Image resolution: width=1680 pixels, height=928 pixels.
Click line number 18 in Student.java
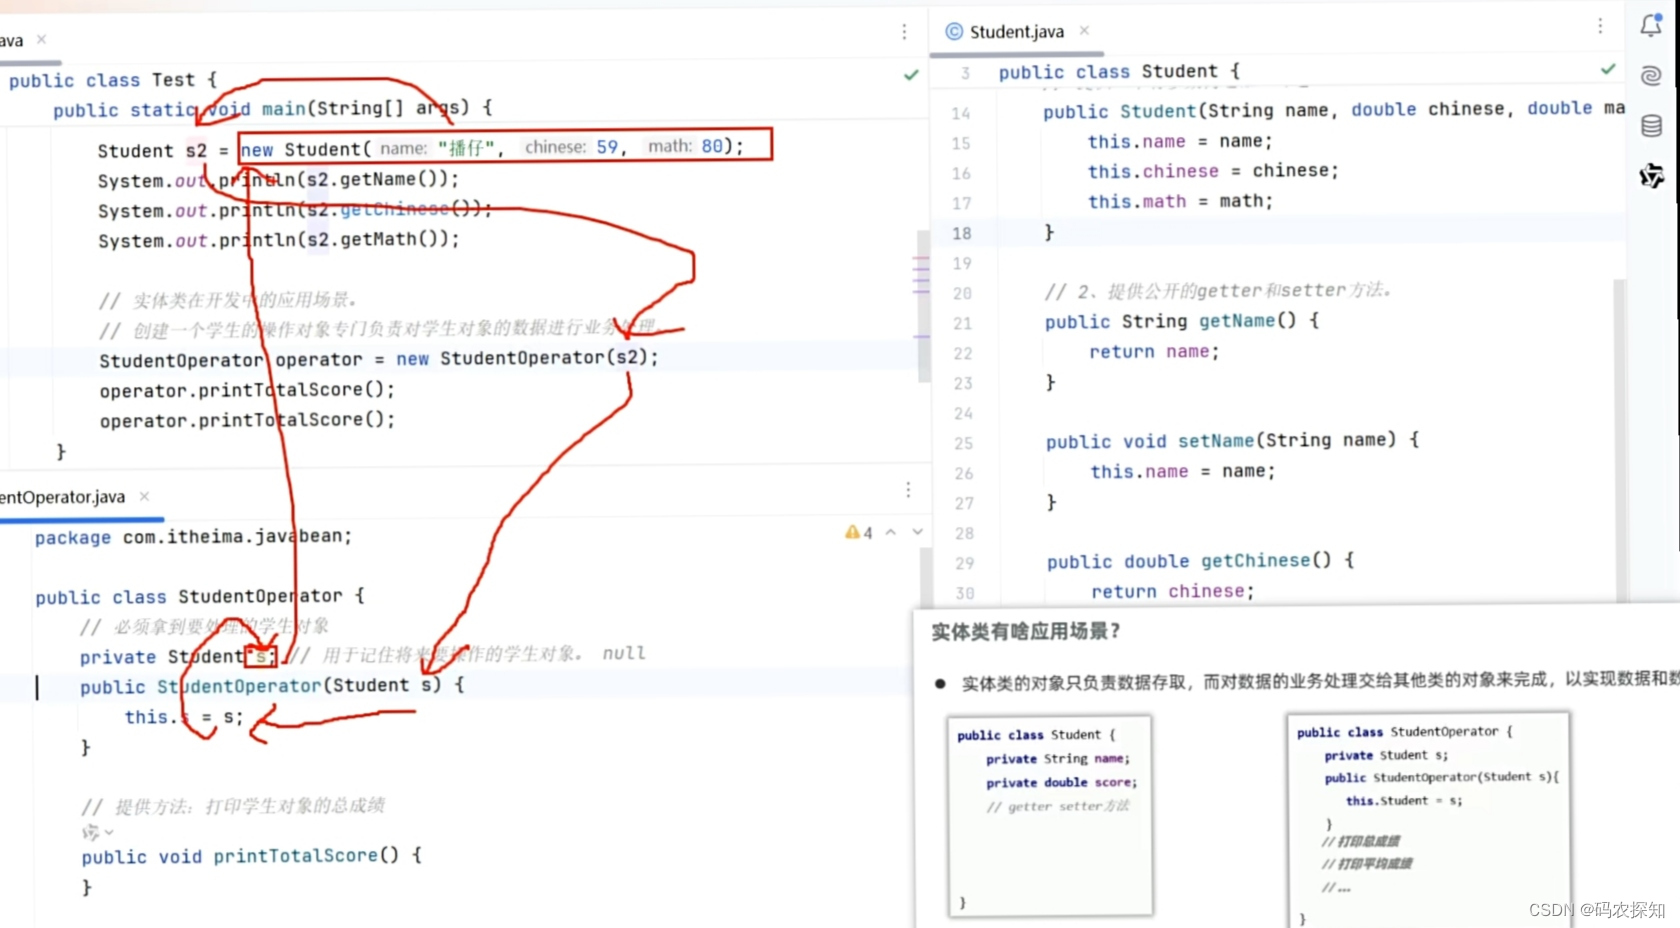pyautogui.click(x=961, y=233)
